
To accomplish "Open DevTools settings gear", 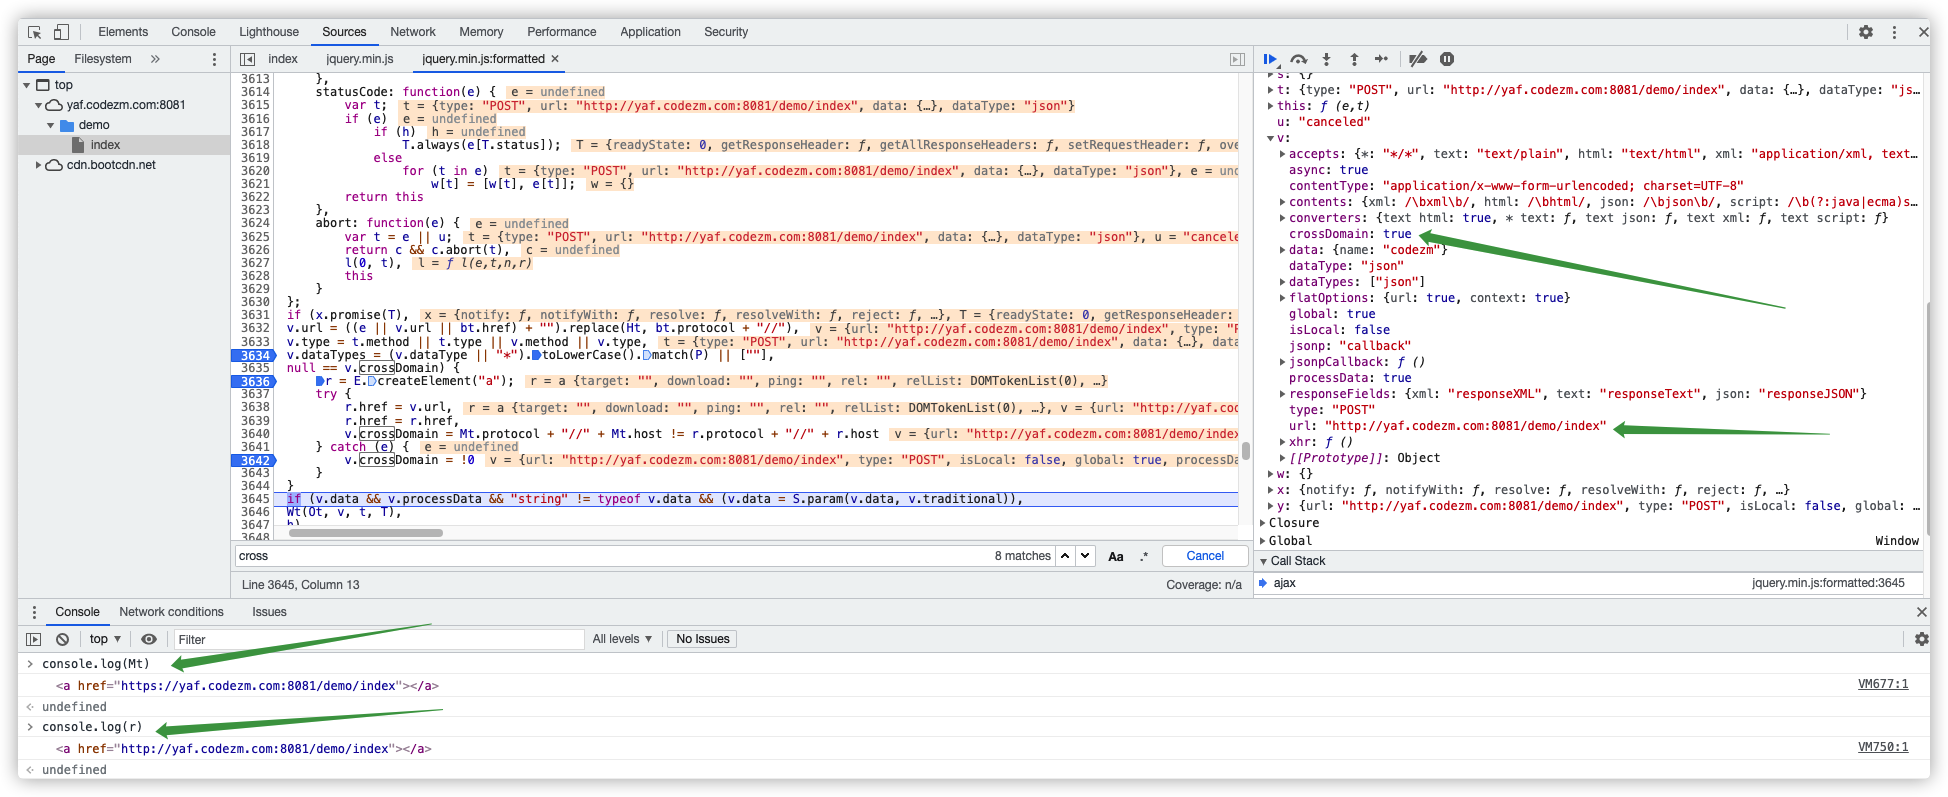I will pyautogui.click(x=1865, y=32).
